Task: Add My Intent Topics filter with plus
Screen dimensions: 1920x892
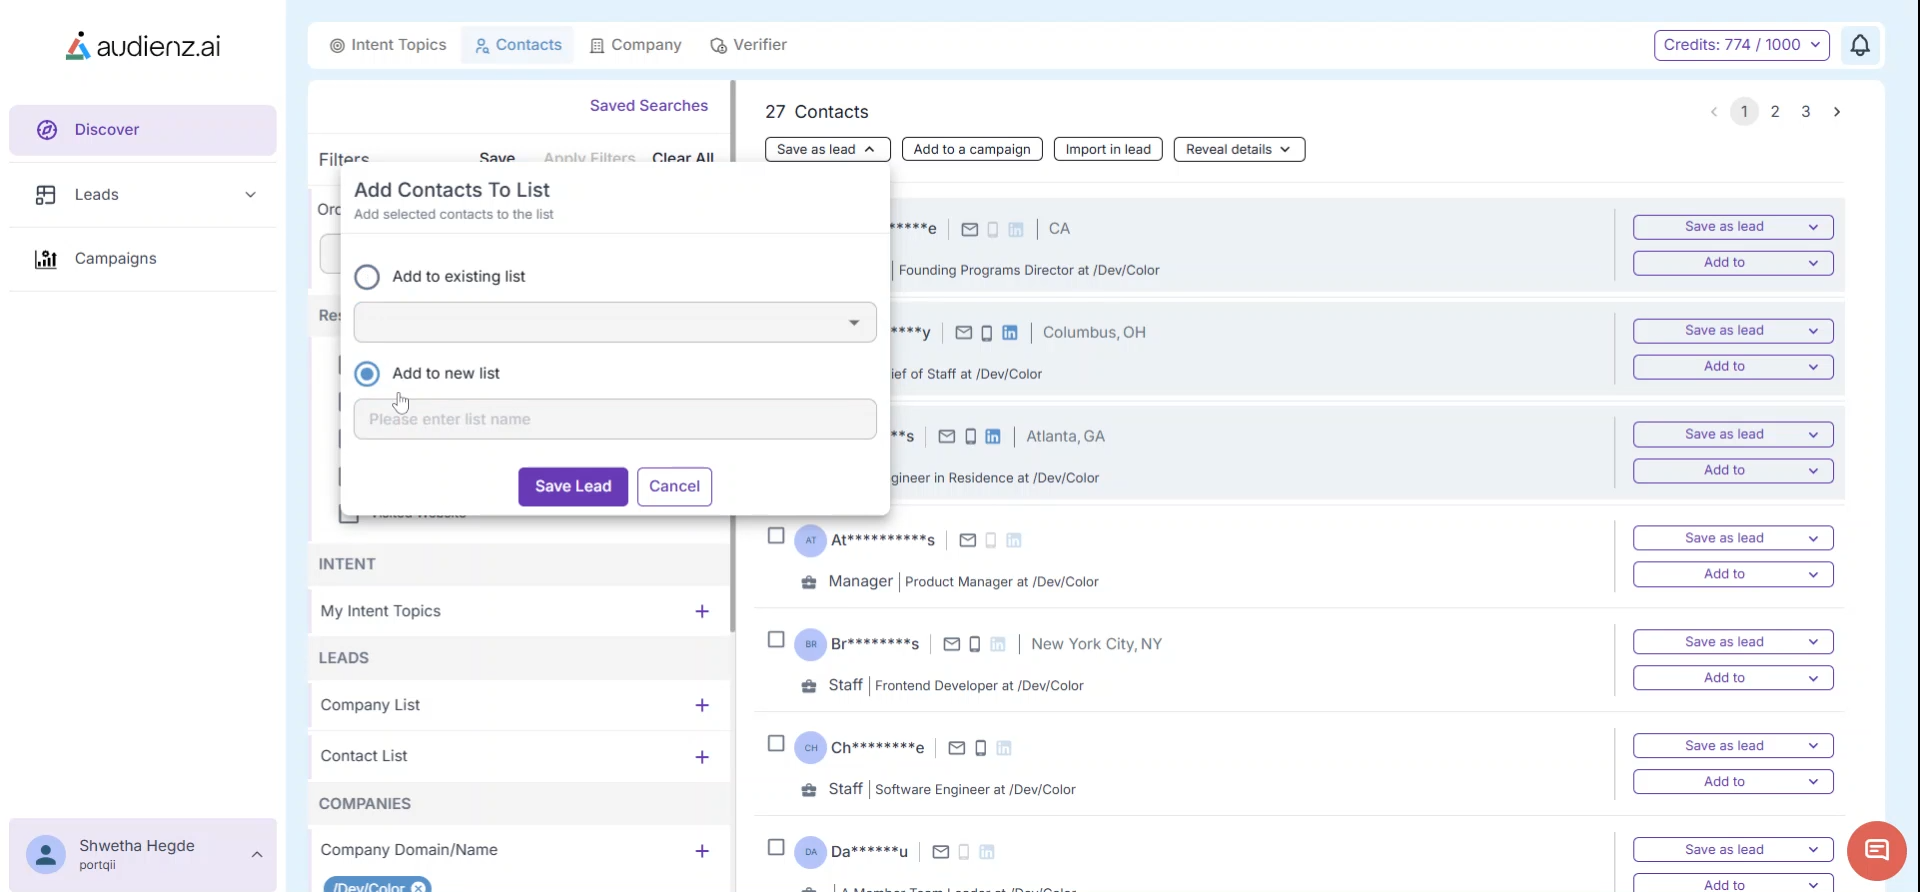Action: 702,612
